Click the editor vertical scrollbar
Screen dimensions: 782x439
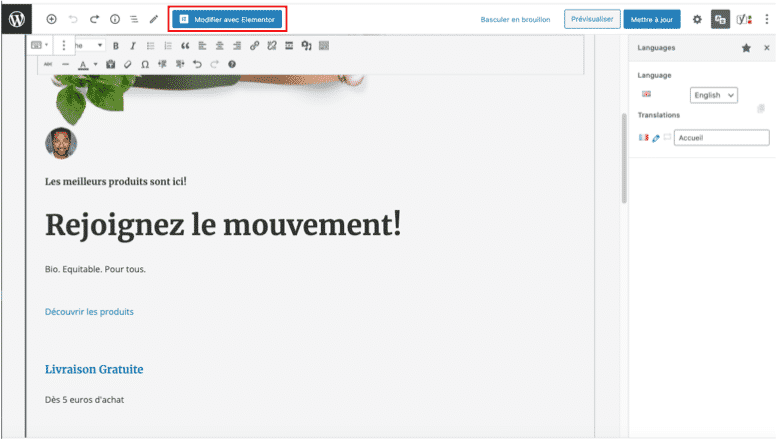[x=624, y=159]
